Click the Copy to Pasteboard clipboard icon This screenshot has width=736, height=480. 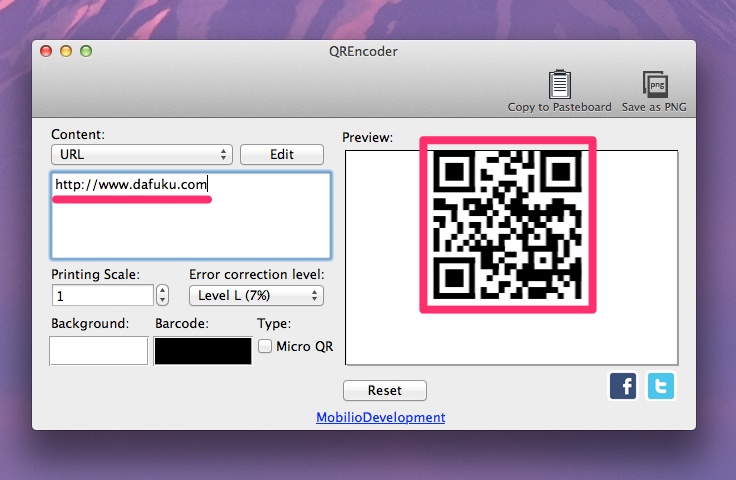(560, 84)
